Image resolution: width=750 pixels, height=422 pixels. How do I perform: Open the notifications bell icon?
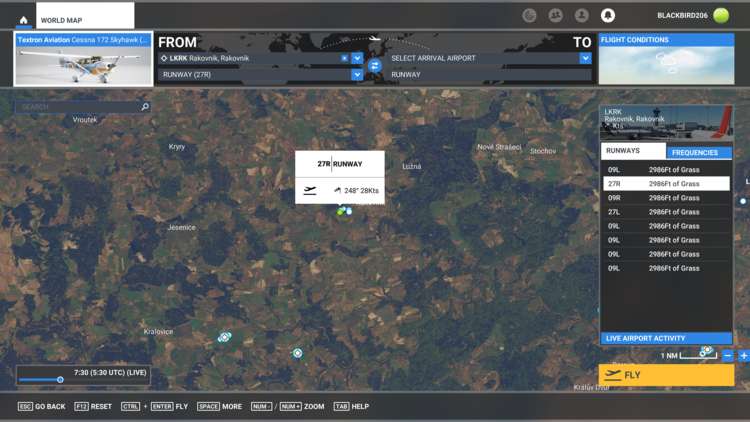(607, 16)
